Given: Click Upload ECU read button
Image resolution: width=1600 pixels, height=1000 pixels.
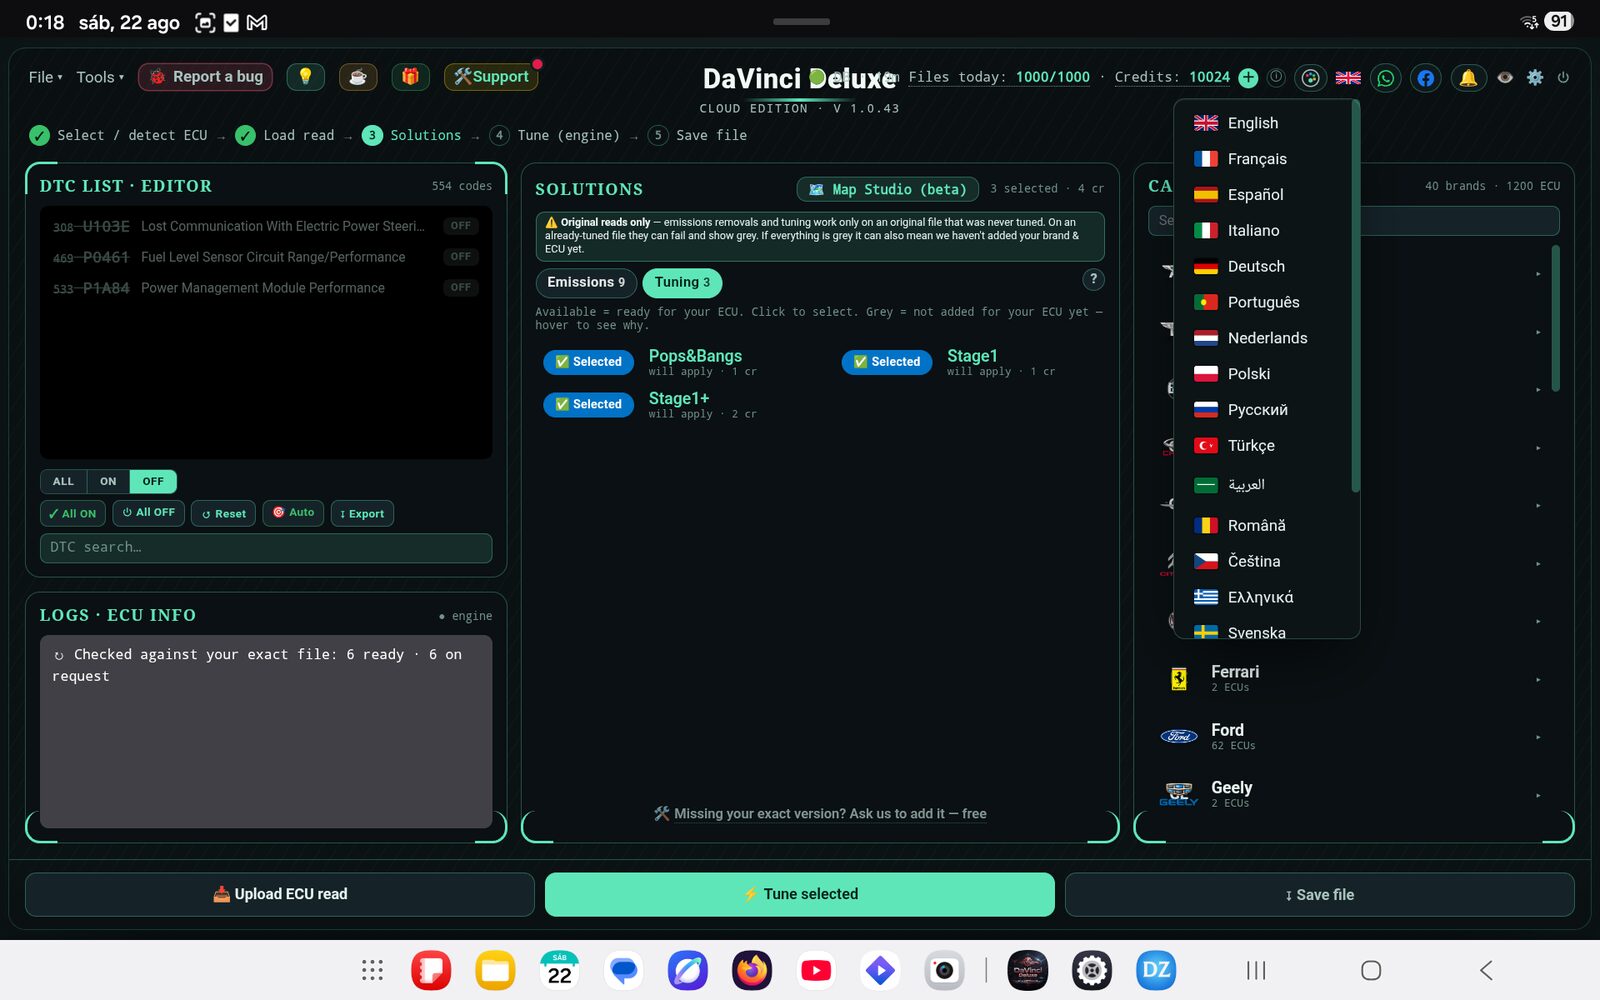Looking at the screenshot, I should 280,894.
